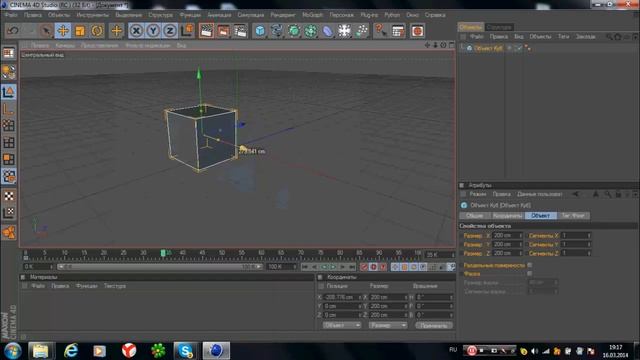Click the Apply button in Coordinates
Viewport: 640px width, 360px height.
click(x=434, y=325)
